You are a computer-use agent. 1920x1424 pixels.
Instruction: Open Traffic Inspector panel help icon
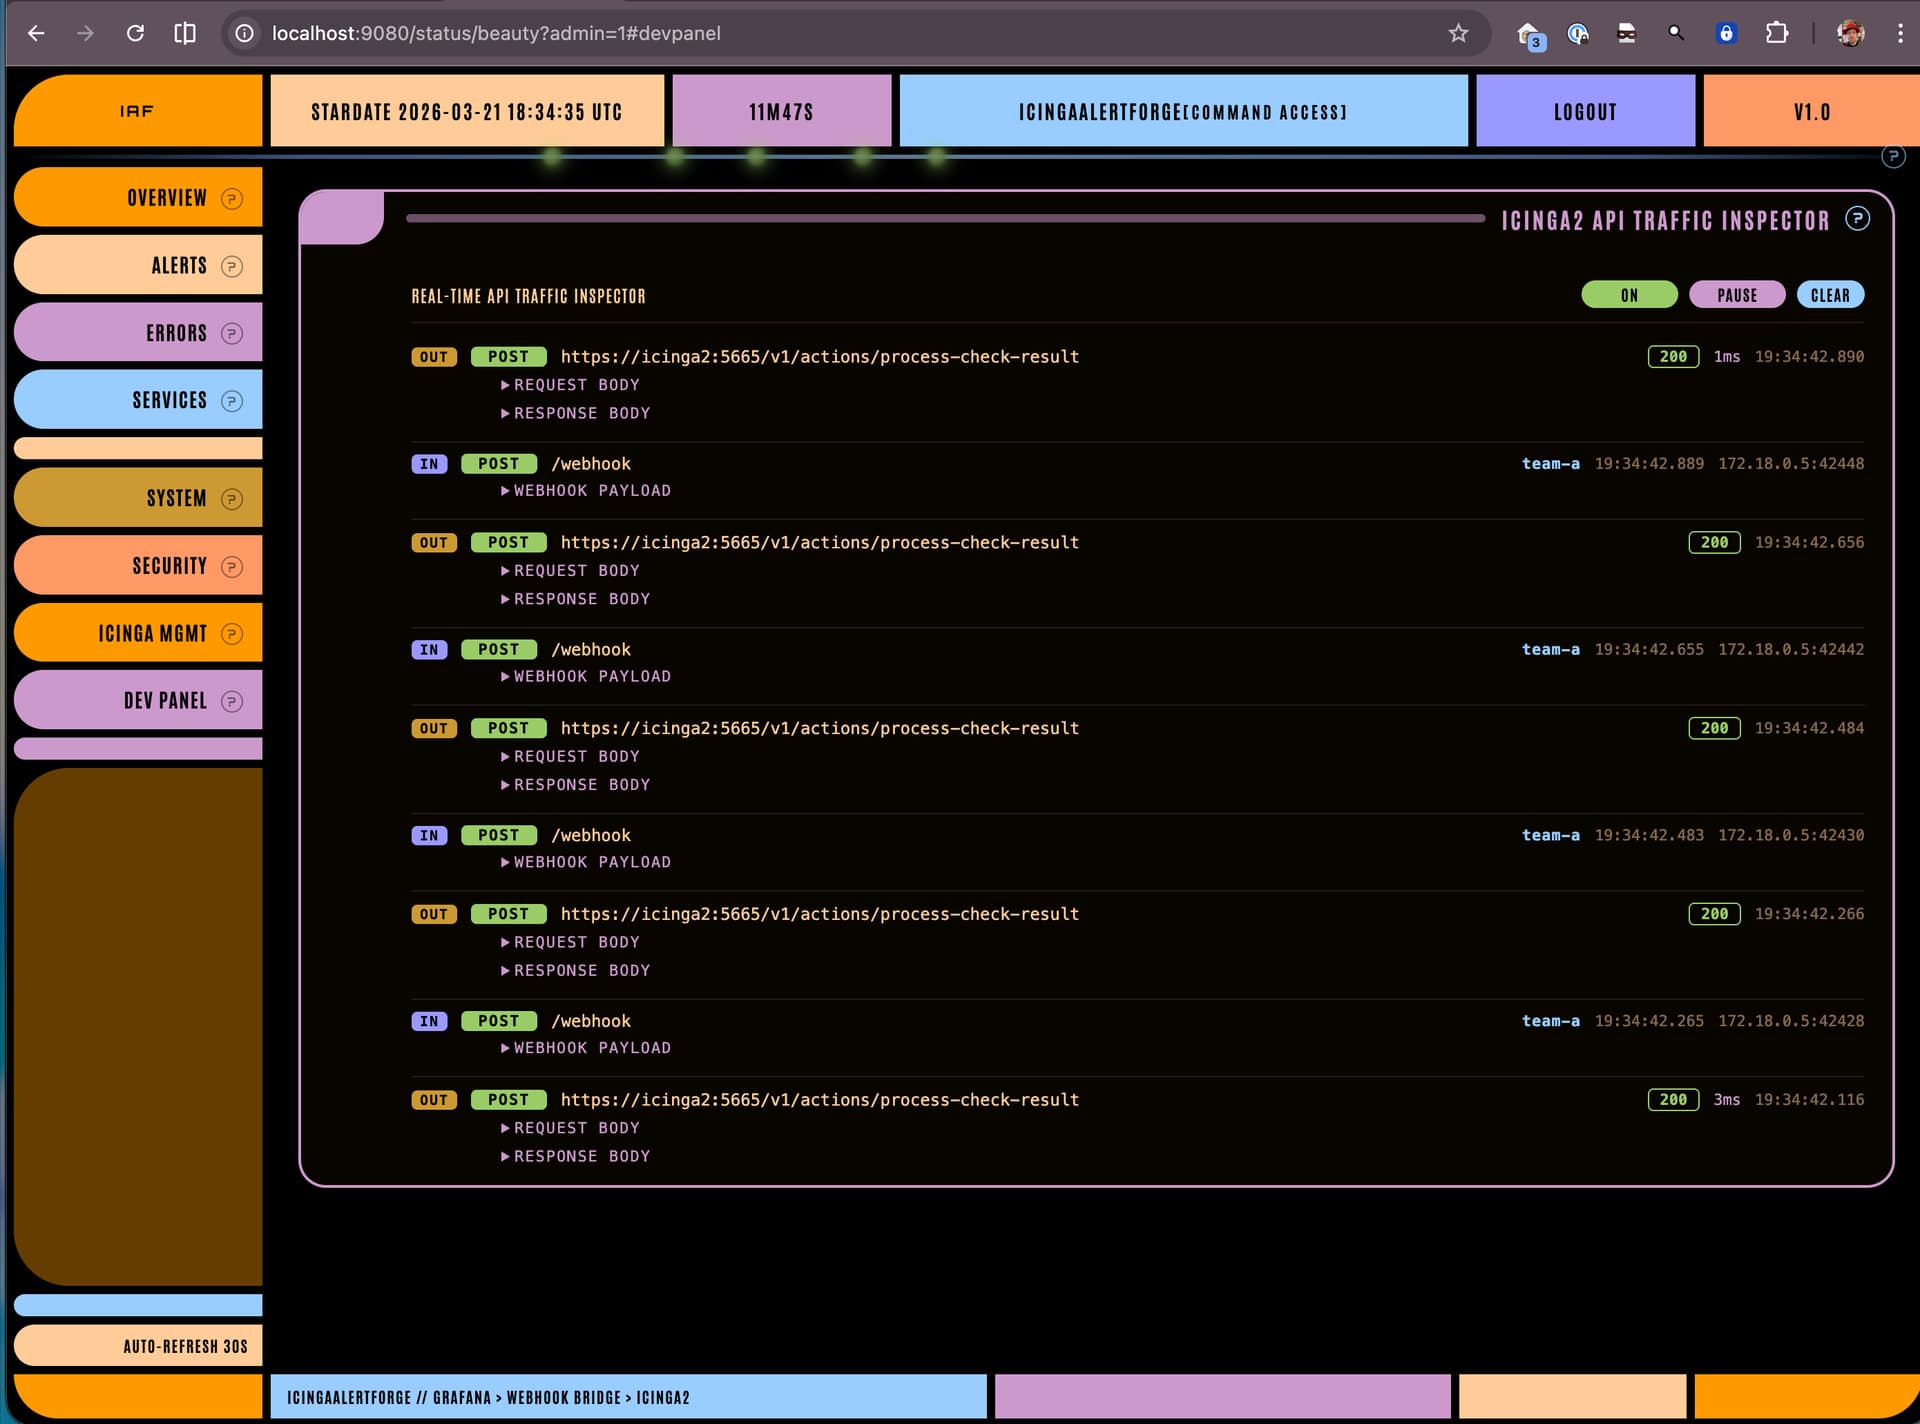coord(1857,219)
